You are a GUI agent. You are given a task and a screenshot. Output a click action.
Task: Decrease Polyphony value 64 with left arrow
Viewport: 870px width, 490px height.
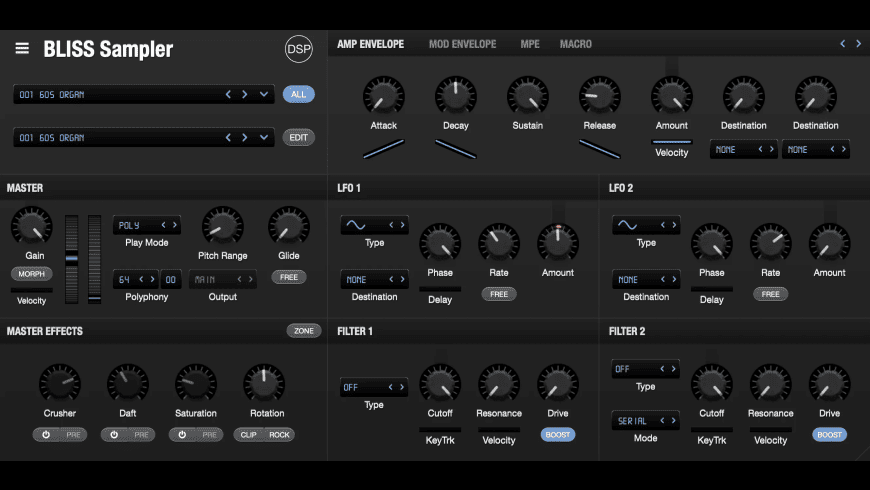141,280
